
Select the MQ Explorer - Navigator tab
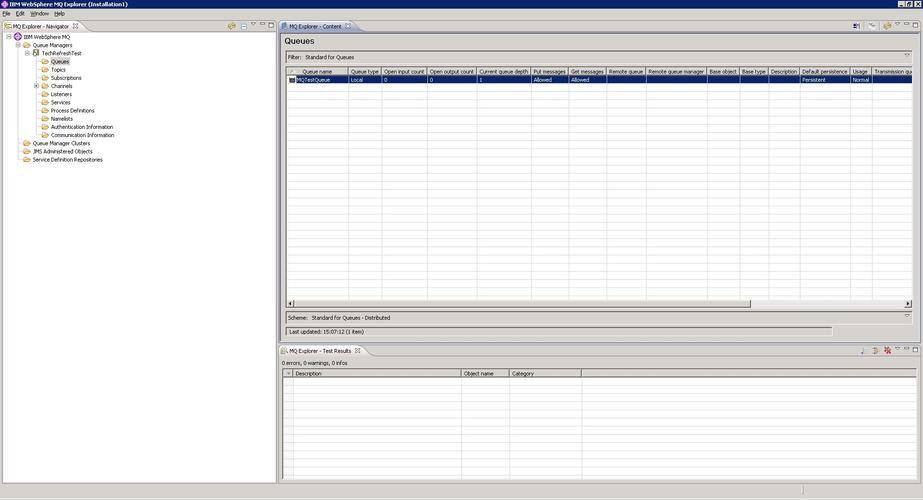(x=40, y=27)
